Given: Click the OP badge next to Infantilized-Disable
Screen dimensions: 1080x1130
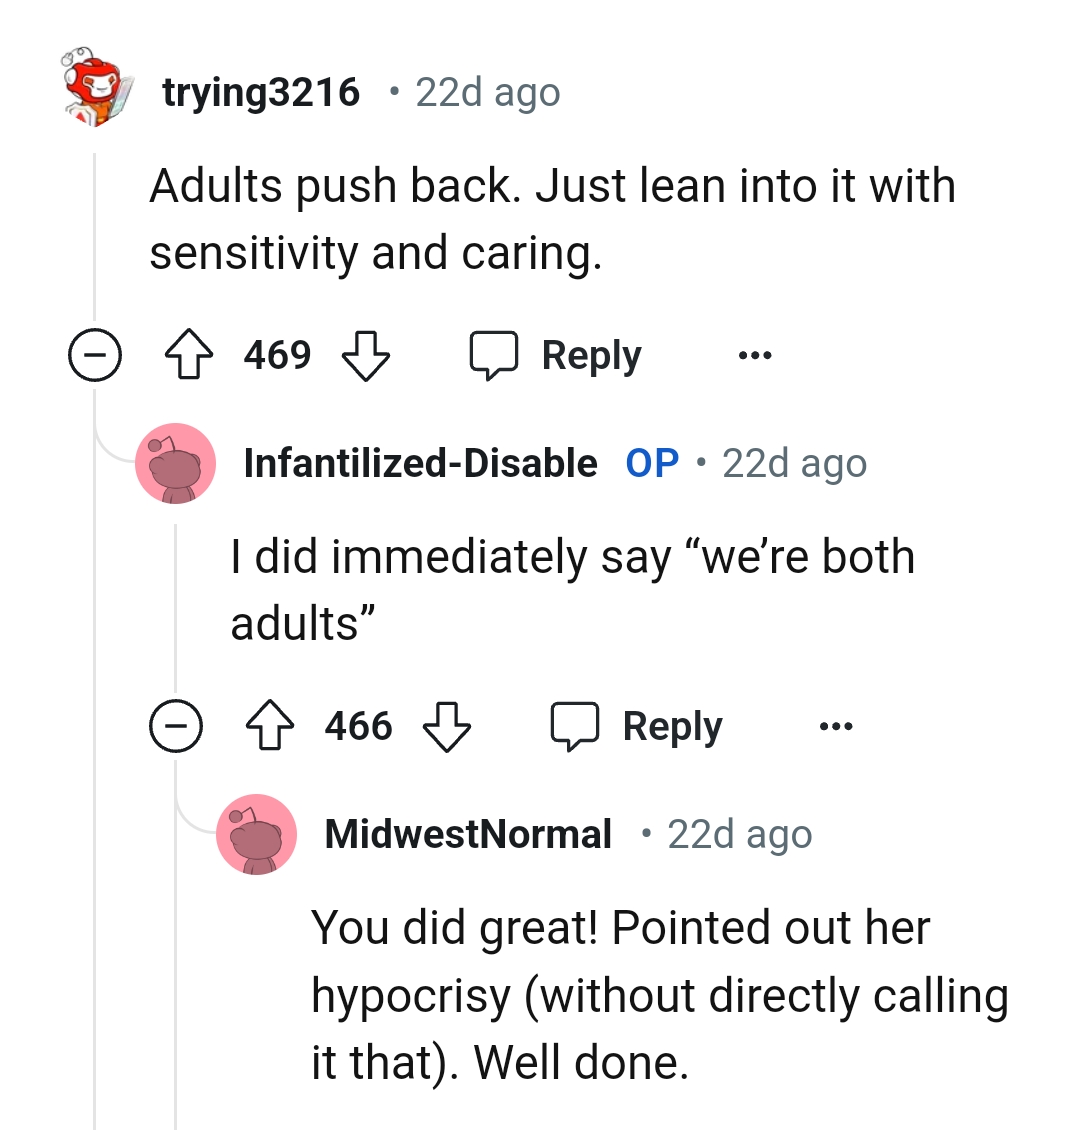Looking at the screenshot, I should point(652,462).
